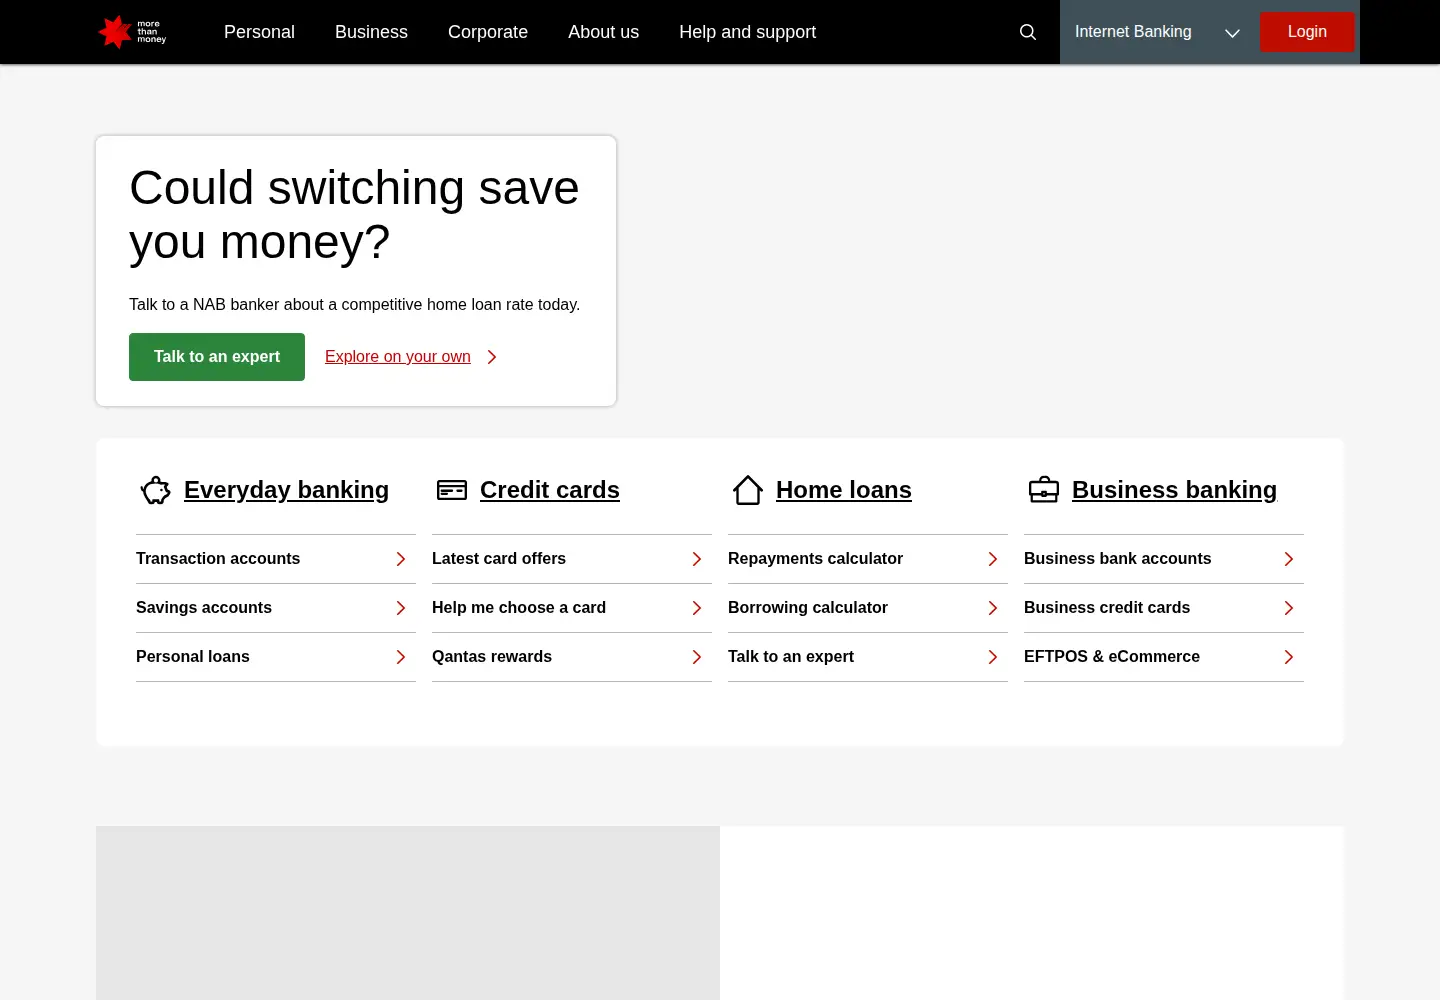This screenshot has height=1000, width=1440.
Task: Go to Transaction accounts
Action: click(x=276, y=559)
